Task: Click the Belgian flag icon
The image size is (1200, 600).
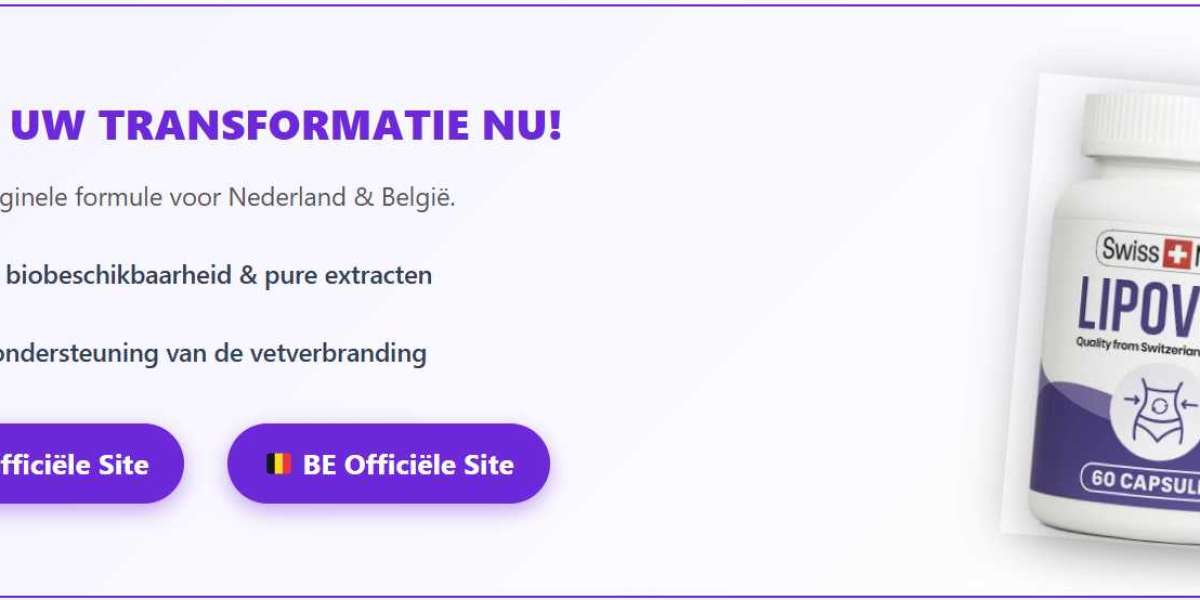Action: click(277, 464)
